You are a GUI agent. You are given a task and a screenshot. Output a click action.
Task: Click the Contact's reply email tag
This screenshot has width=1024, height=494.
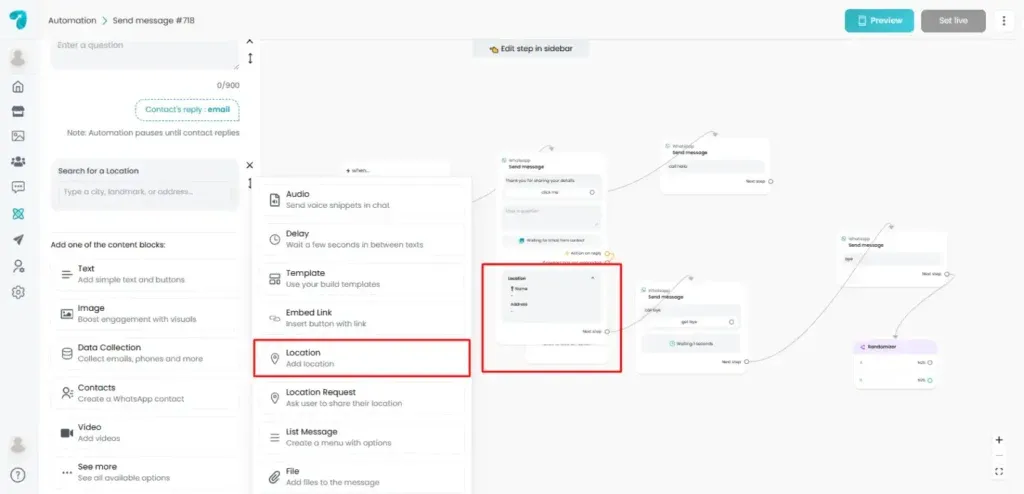[x=187, y=110]
